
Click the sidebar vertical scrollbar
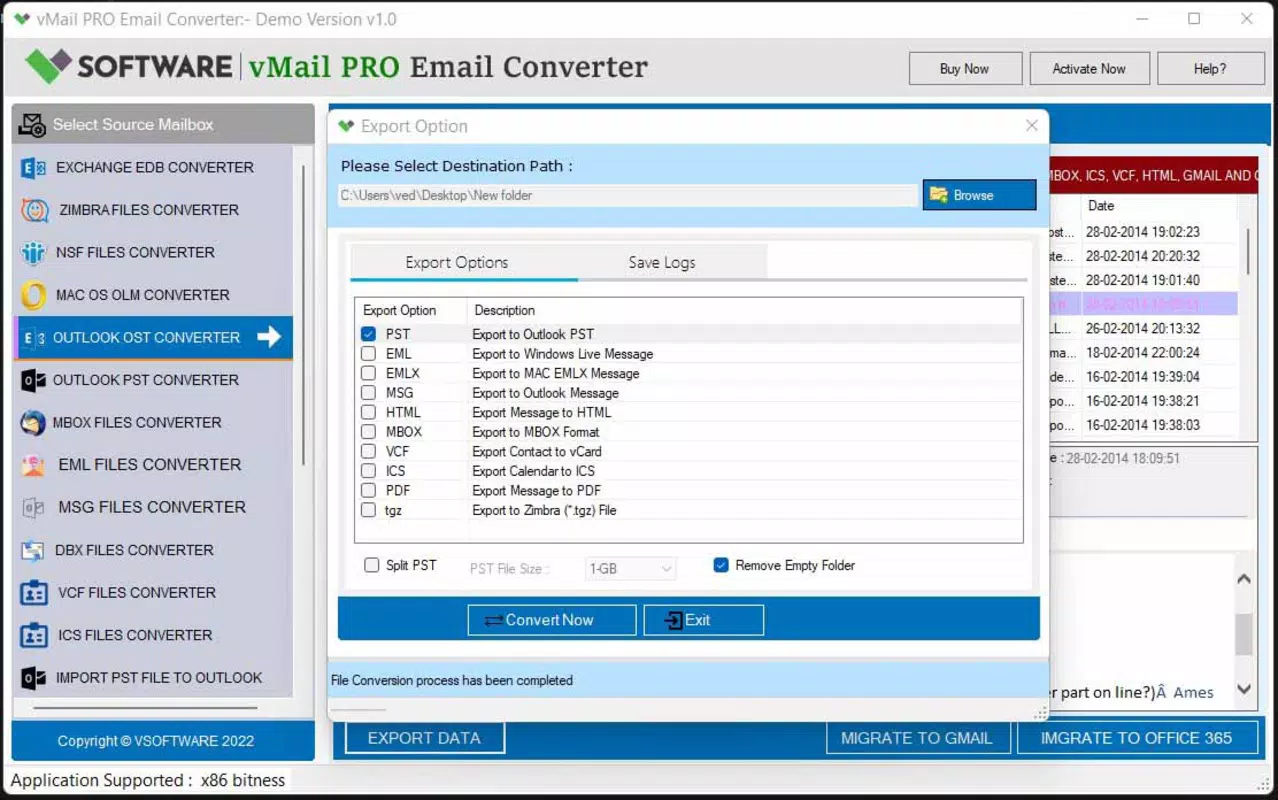(x=304, y=315)
